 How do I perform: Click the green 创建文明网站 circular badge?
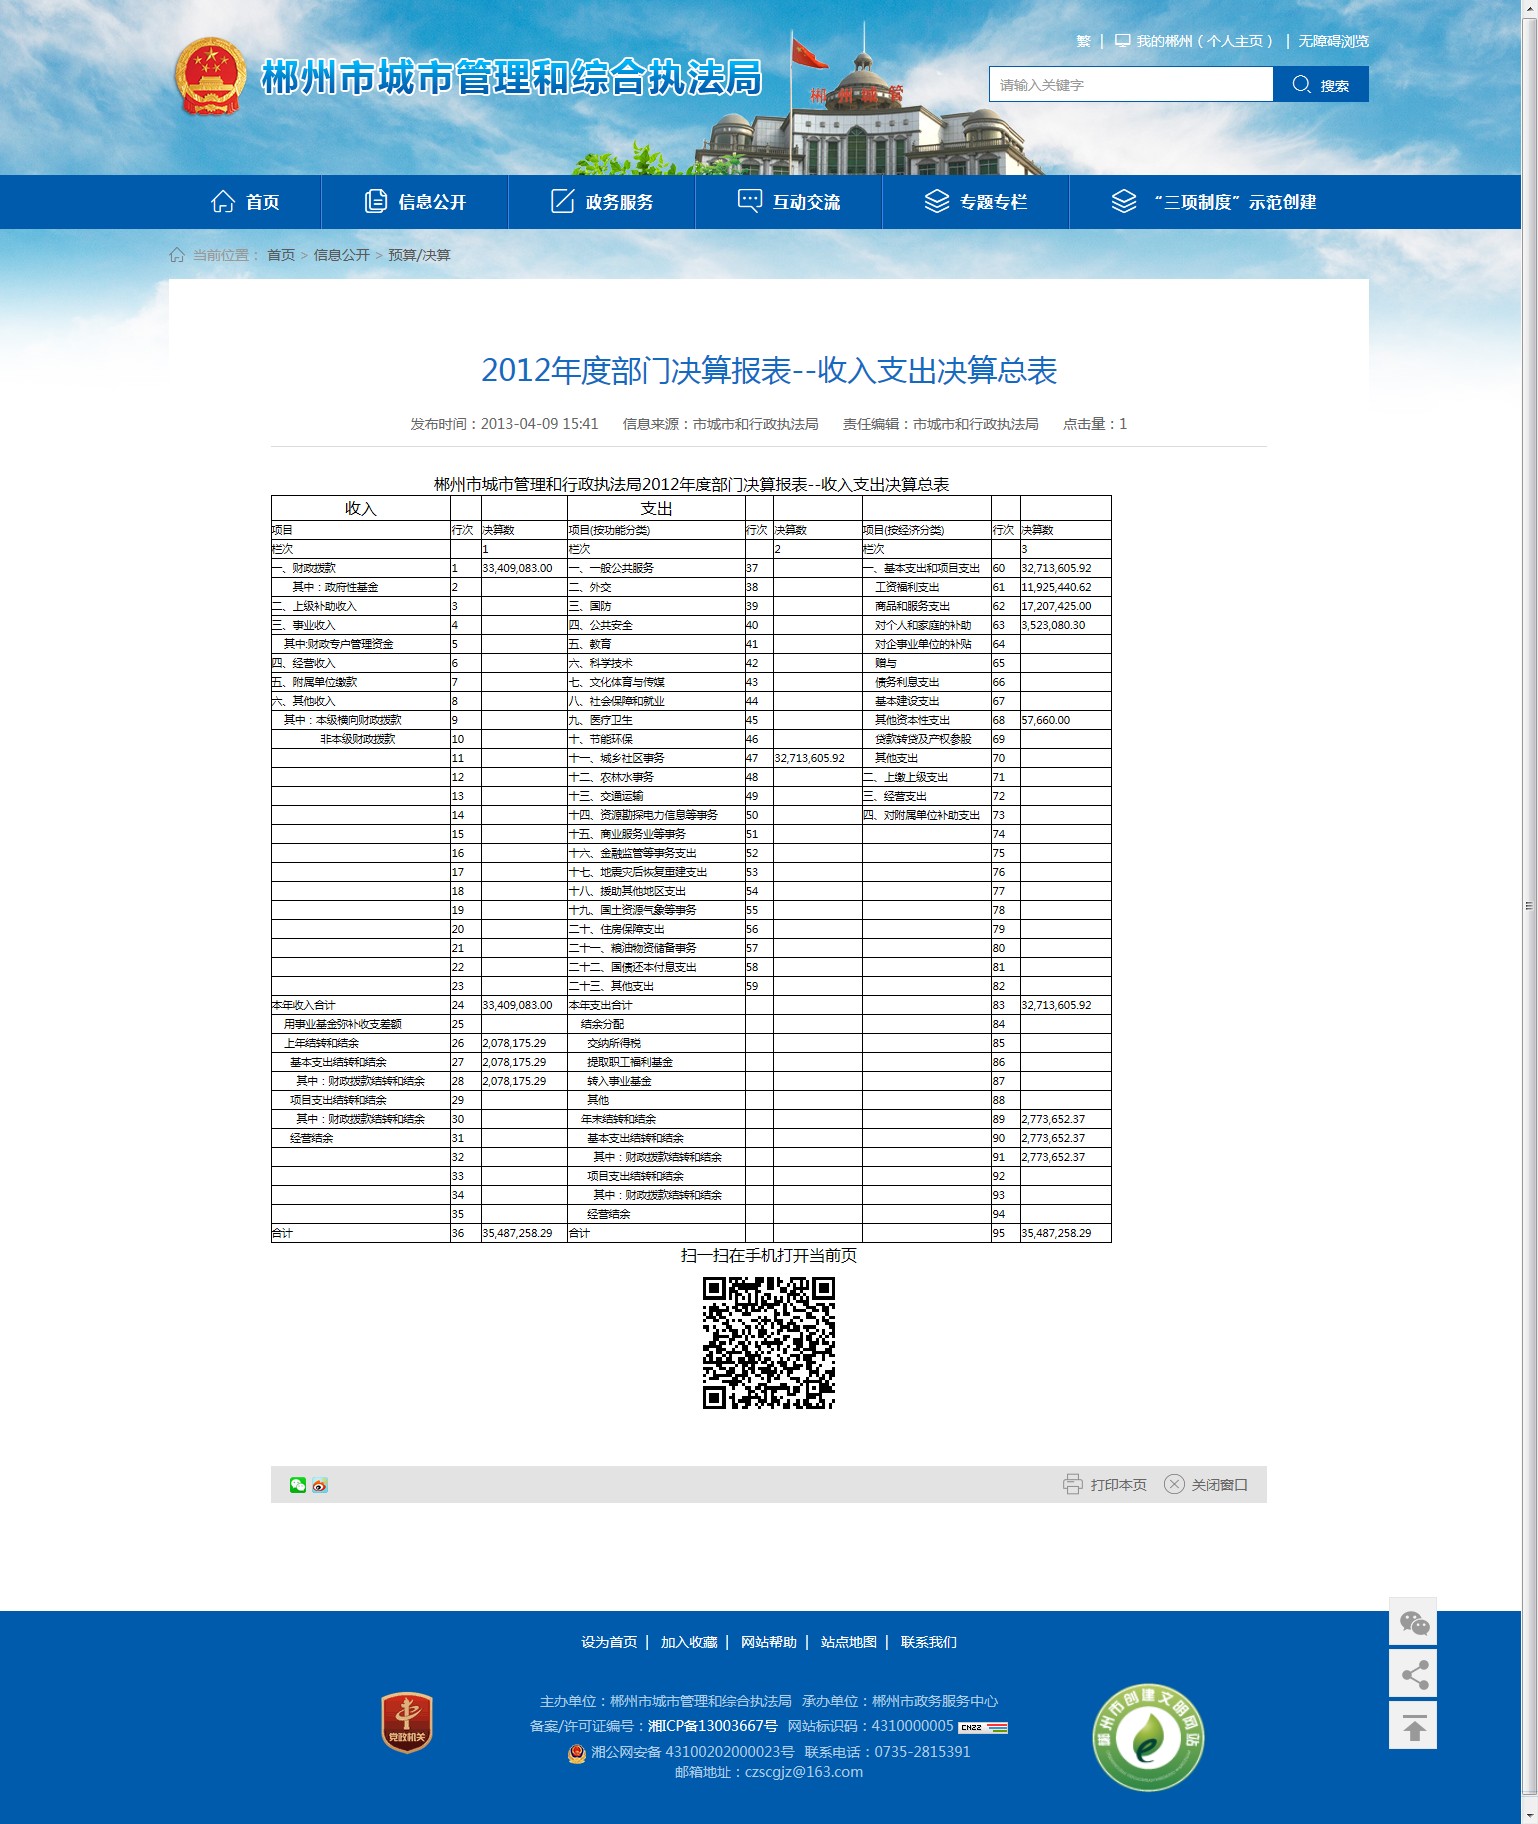click(x=1148, y=1737)
